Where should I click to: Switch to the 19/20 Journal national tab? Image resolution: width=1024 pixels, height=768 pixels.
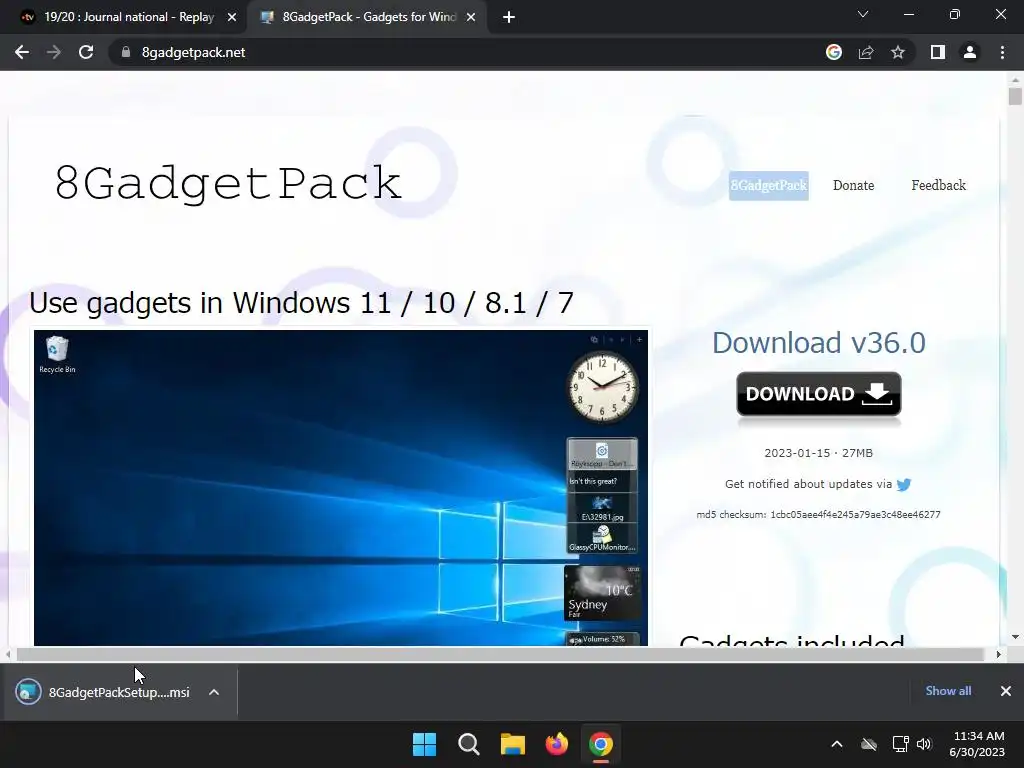pos(124,17)
